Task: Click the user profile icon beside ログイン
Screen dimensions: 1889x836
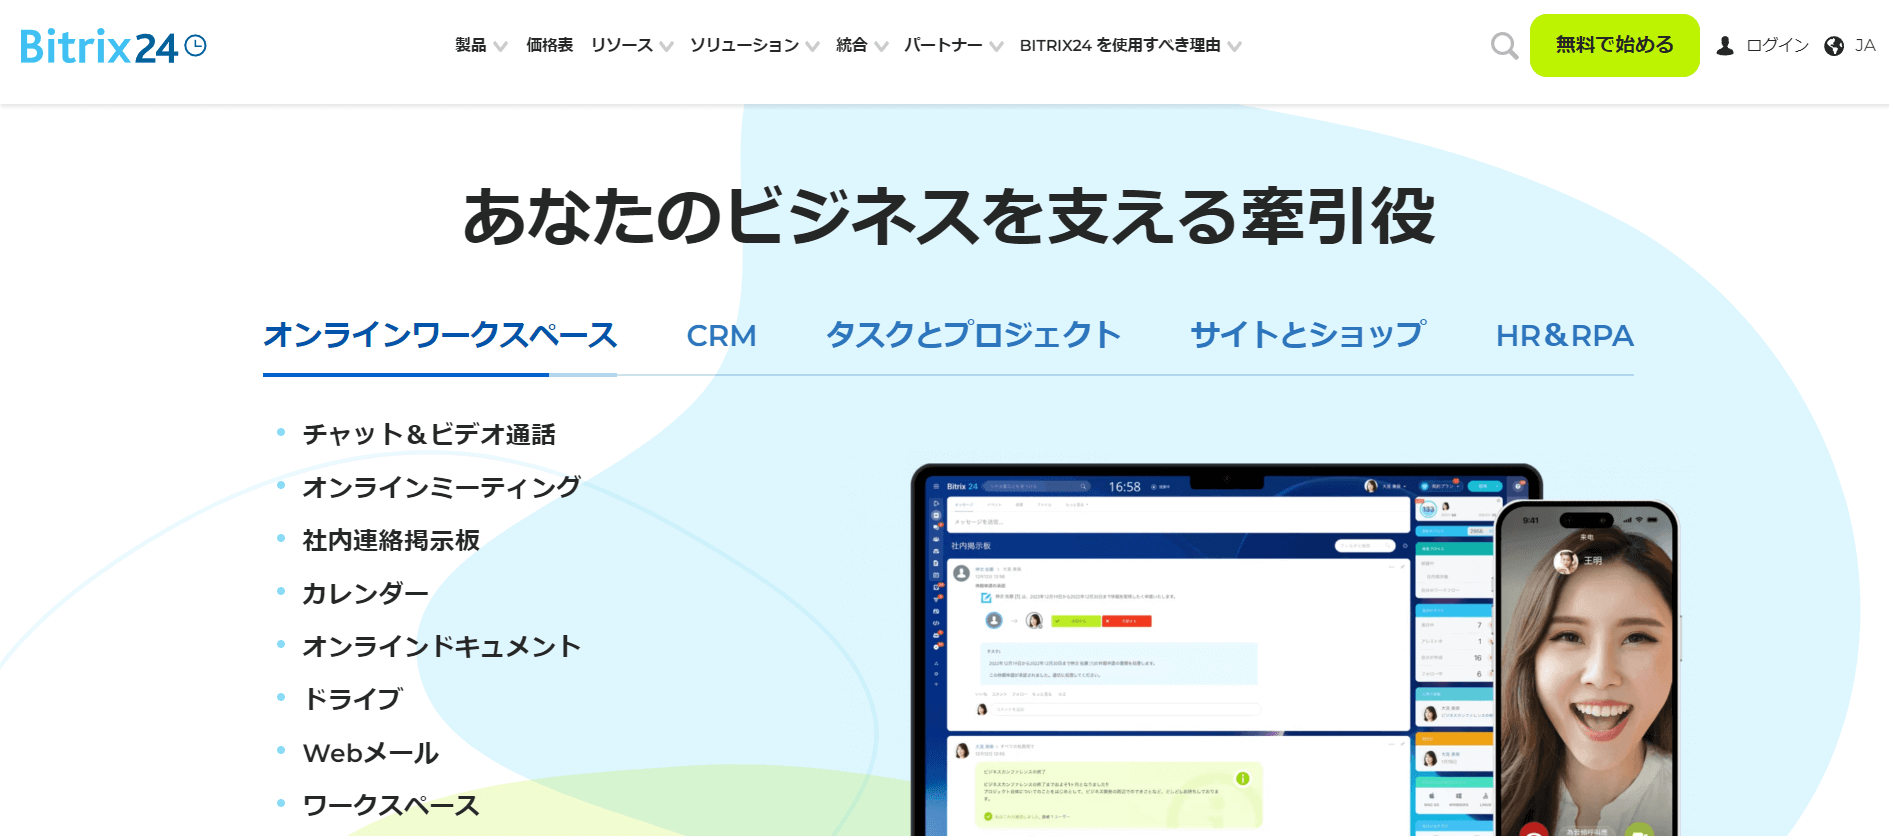Action: click(1725, 46)
